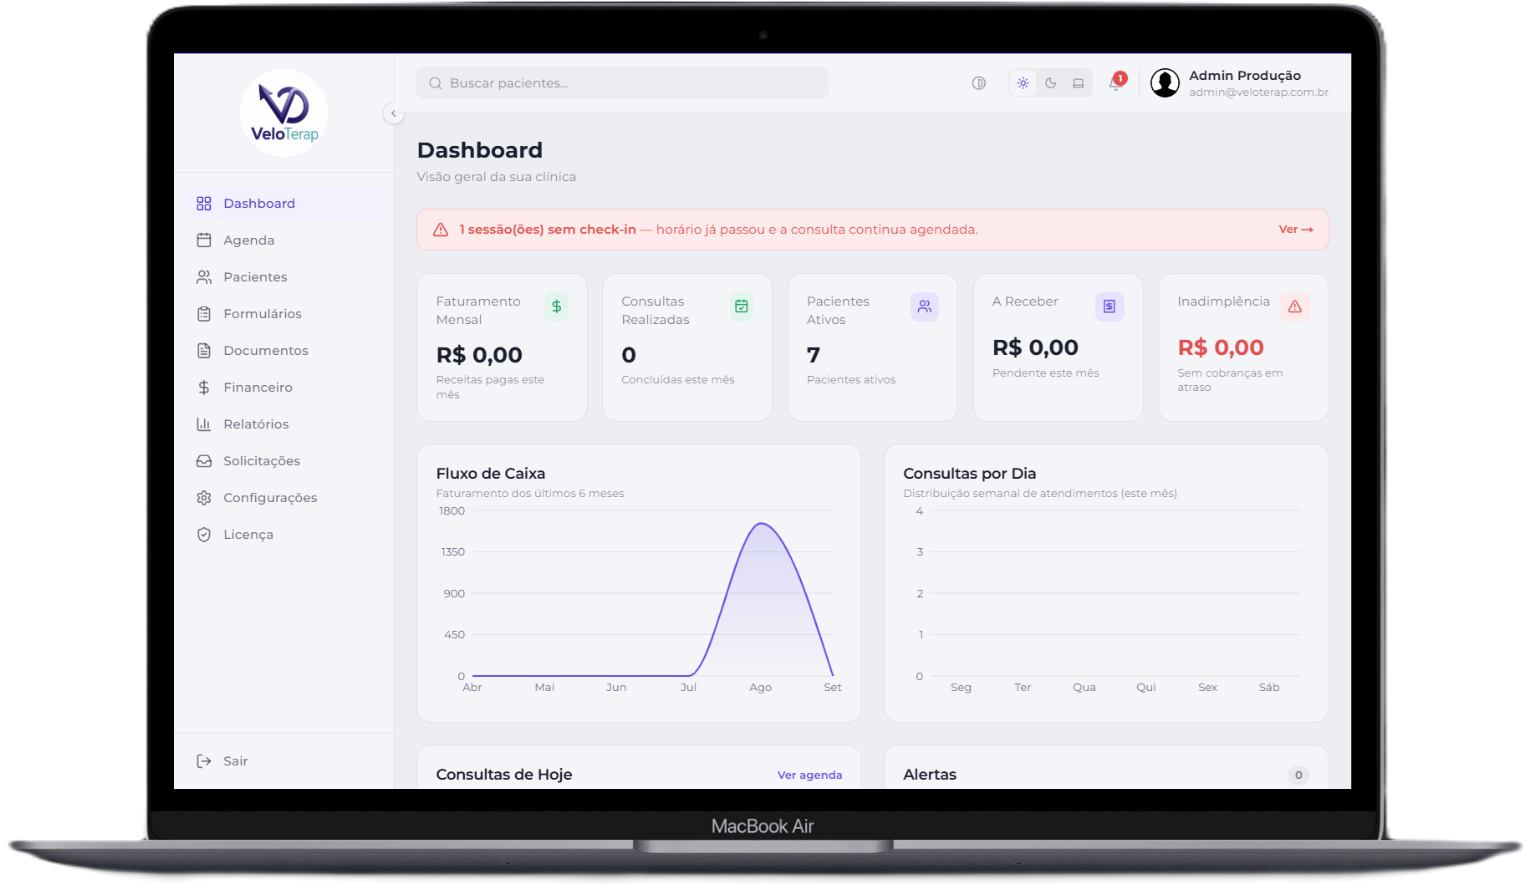Viewport: 1533px width, 889px height.
Task: Switch to the dark theme (moon)
Action: point(1051,83)
